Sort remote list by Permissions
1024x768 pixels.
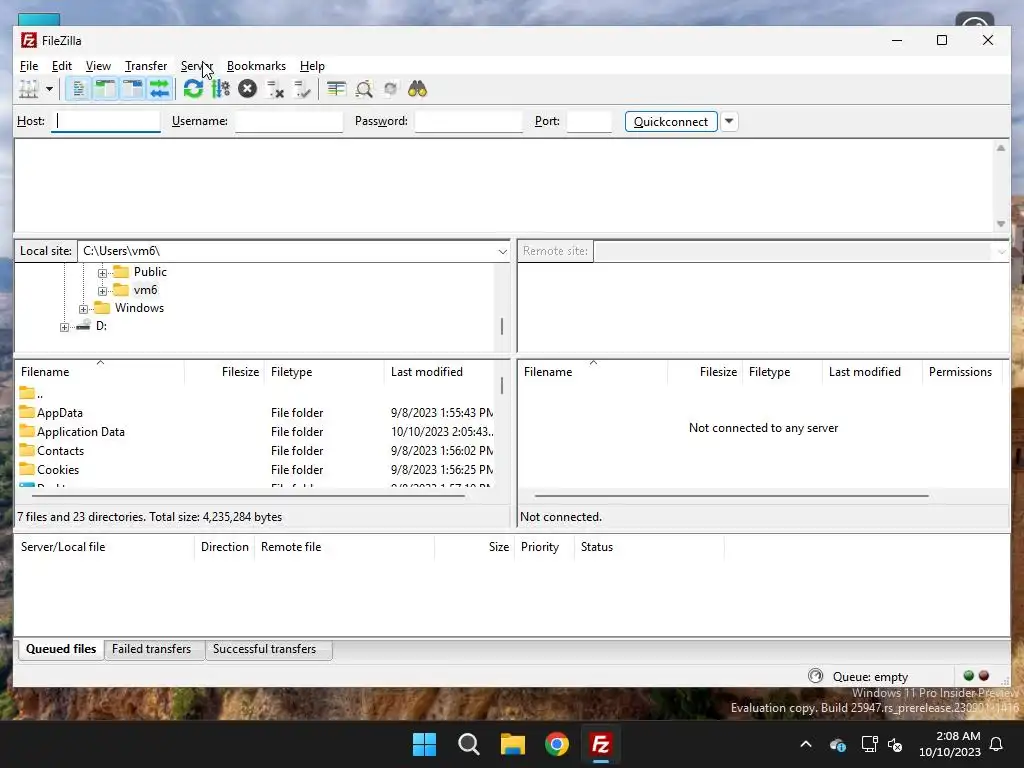coord(962,372)
